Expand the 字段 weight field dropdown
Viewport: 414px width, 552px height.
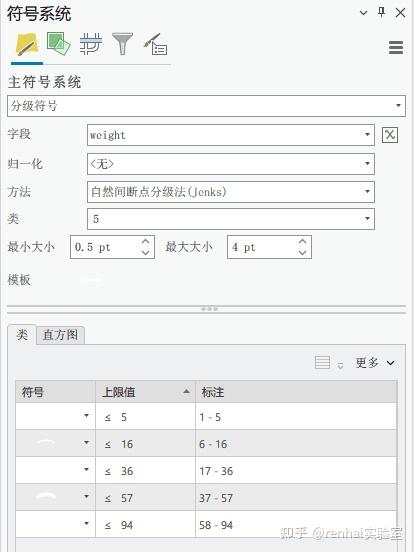click(231, 135)
